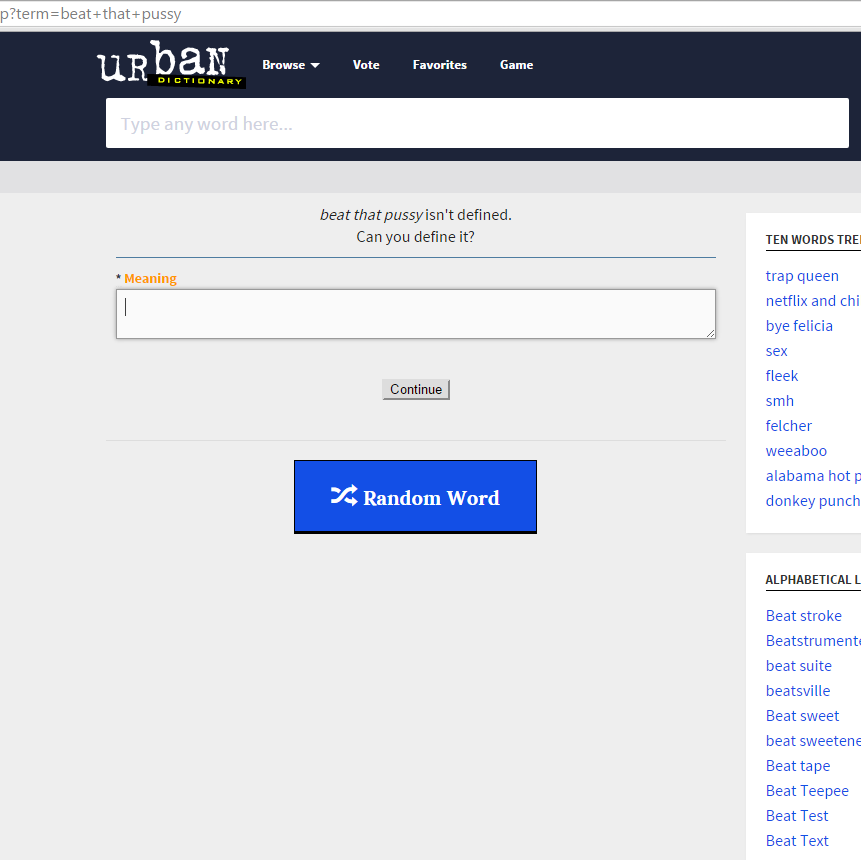Open alphabetical entry 'Beatstrumentering'
The image size is (861, 860).
pyautogui.click(x=813, y=641)
